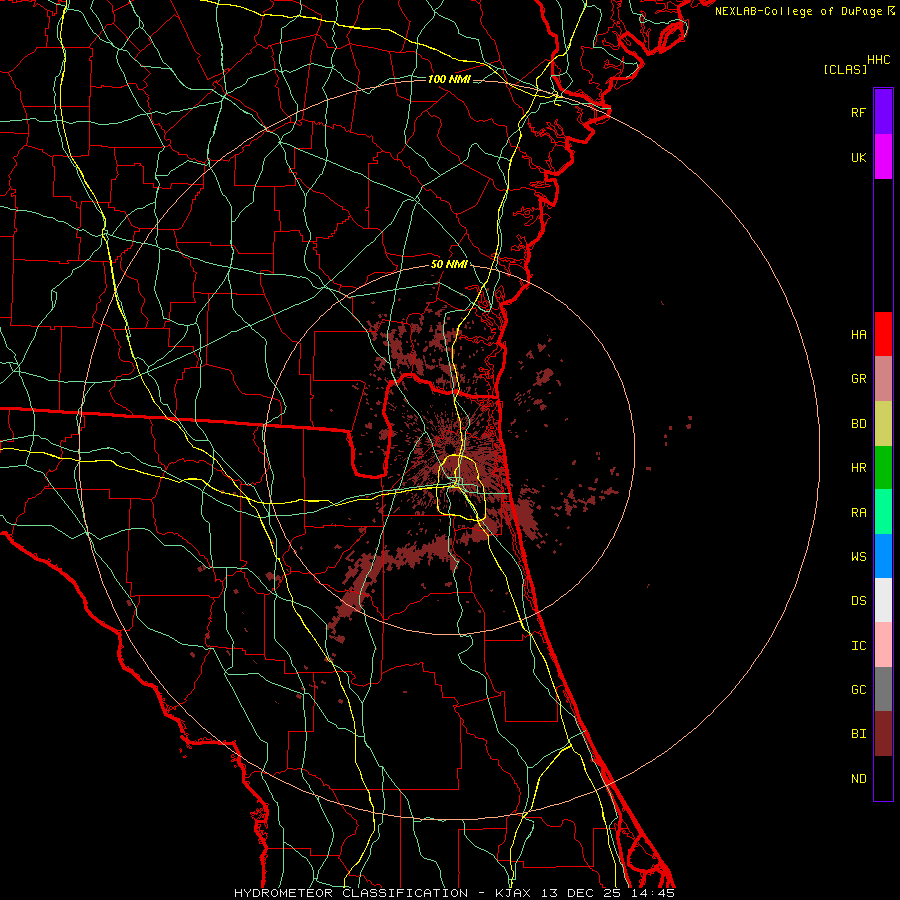Image resolution: width=900 pixels, height=900 pixels.
Task: Click the IC pink legend swatch
Action: pyautogui.click(x=883, y=645)
